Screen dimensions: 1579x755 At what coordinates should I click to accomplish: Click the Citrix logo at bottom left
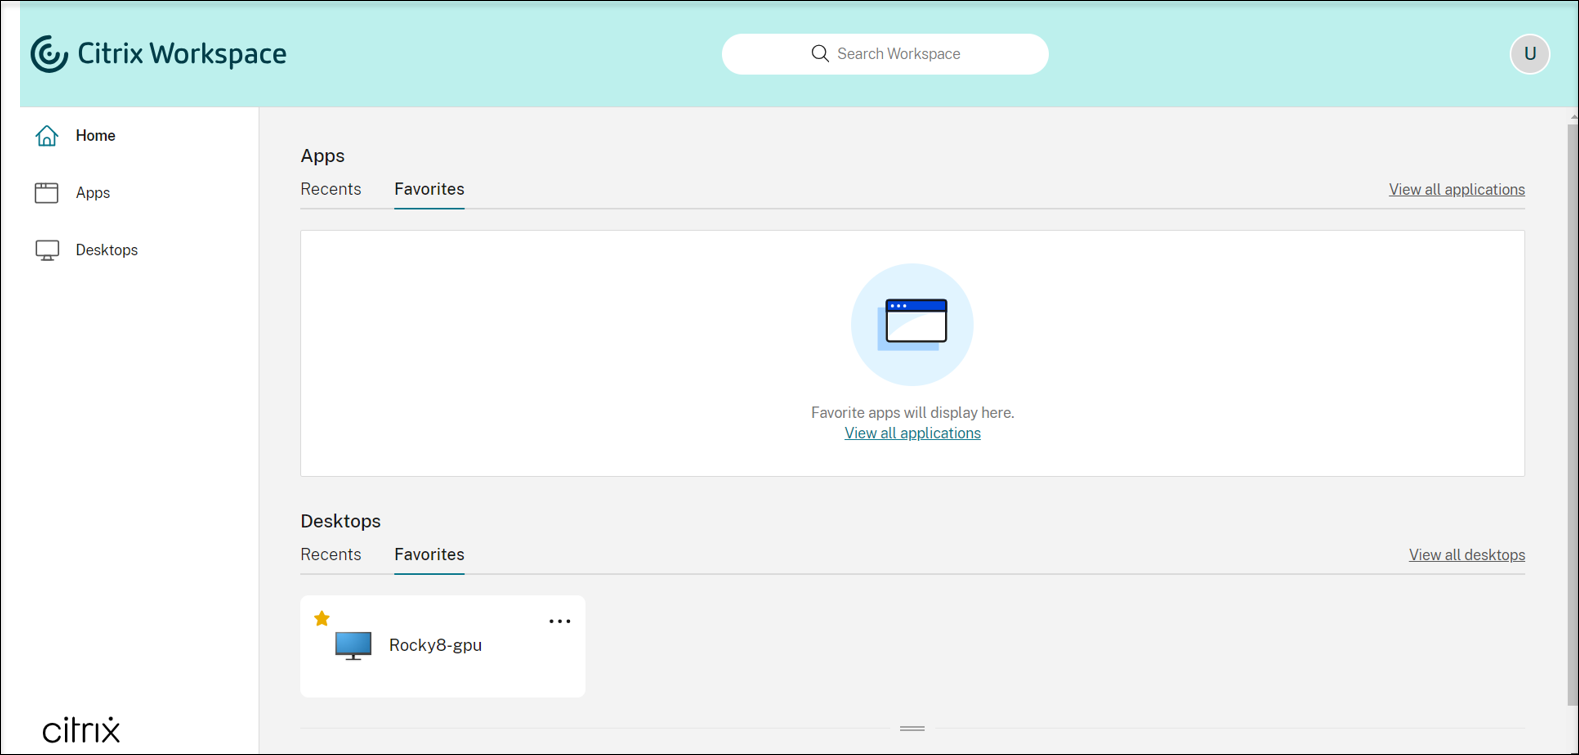point(81,729)
